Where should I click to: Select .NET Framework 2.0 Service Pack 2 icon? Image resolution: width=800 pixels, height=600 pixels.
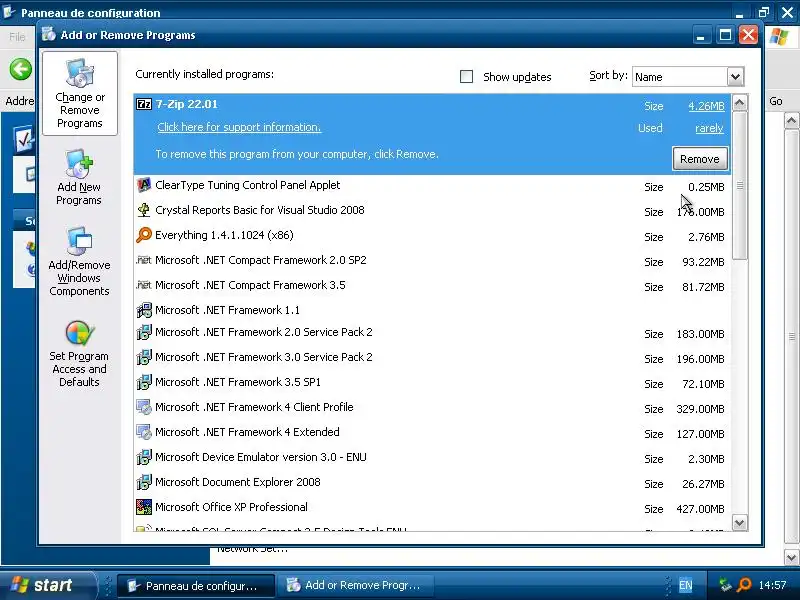pos(144,332)
